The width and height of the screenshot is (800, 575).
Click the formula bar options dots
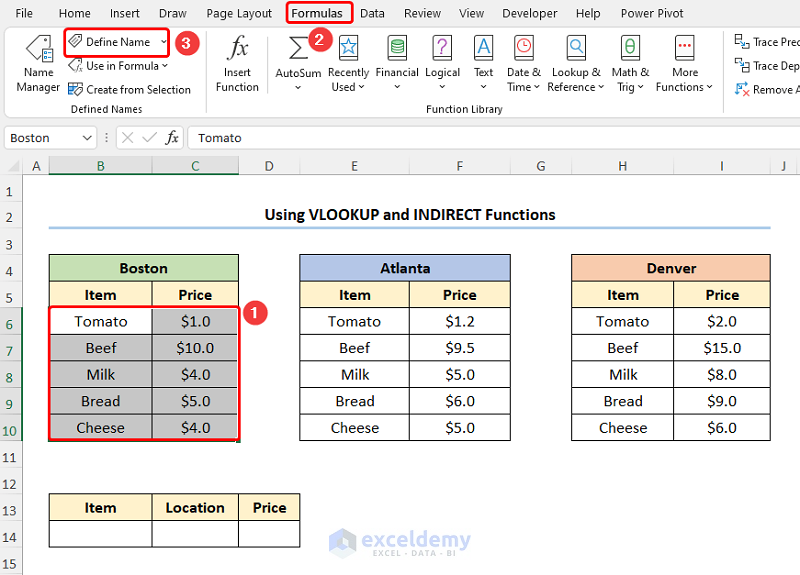pyautogui.click(x=106, y=138)
